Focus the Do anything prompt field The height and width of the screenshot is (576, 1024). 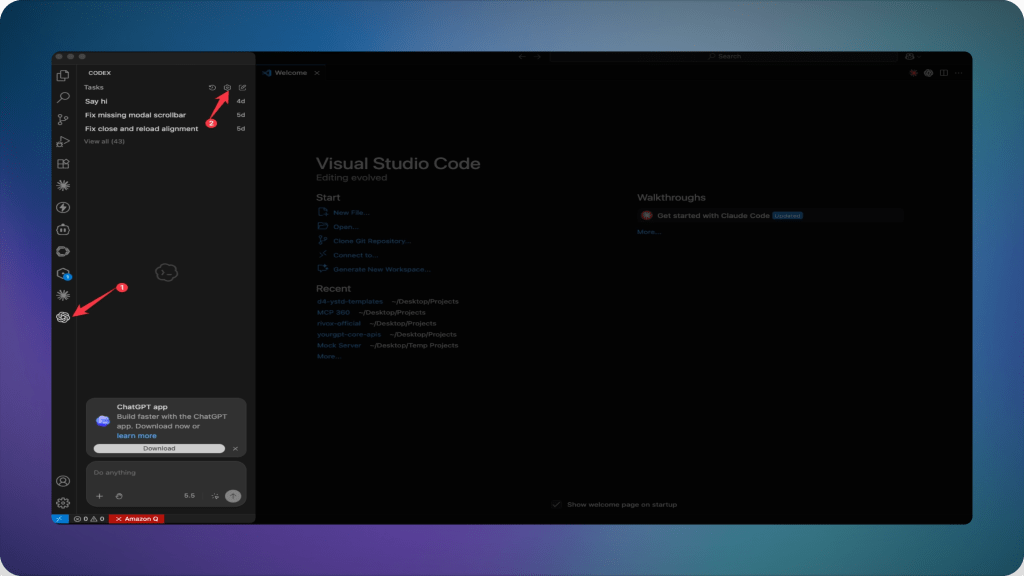(x=166, y=473)
